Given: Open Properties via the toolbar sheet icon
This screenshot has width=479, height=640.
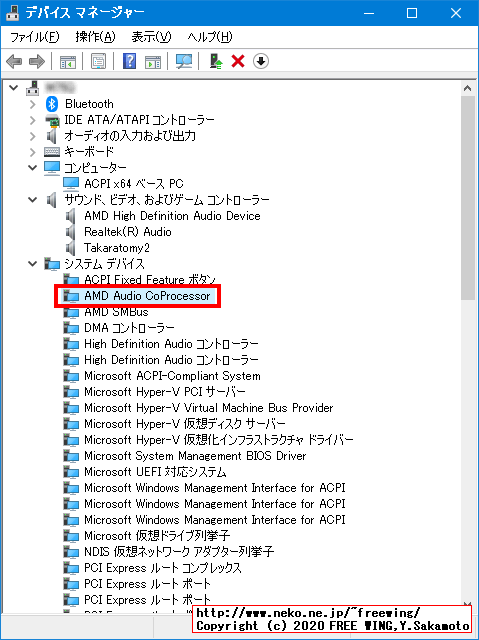Looking at the screenshot, I should click(x=98, y=62).
